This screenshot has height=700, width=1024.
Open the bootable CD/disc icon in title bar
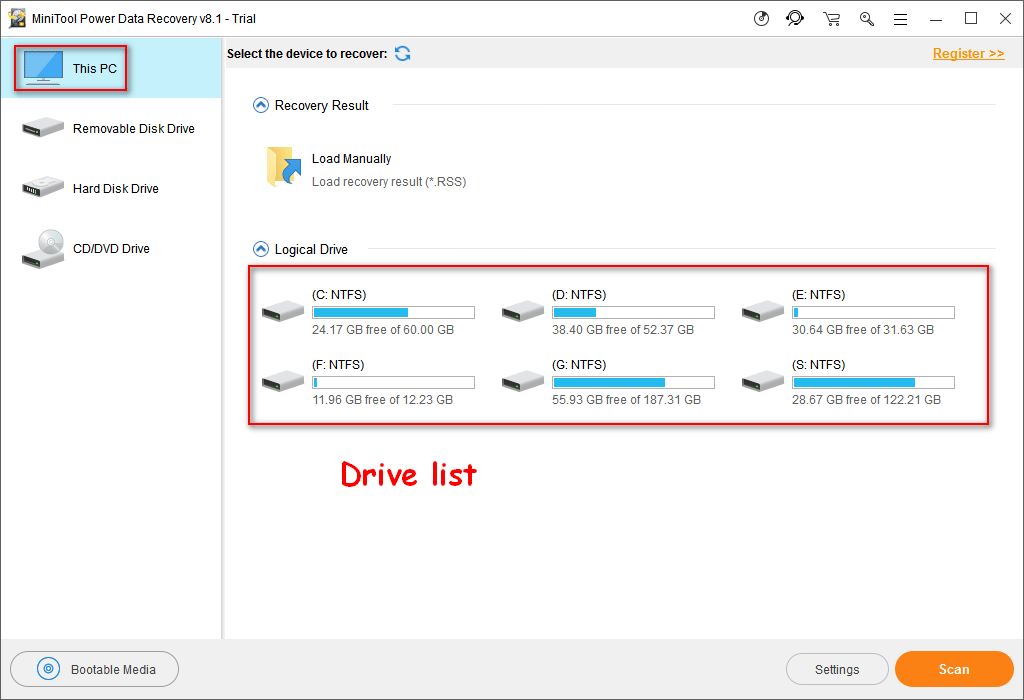761,18
